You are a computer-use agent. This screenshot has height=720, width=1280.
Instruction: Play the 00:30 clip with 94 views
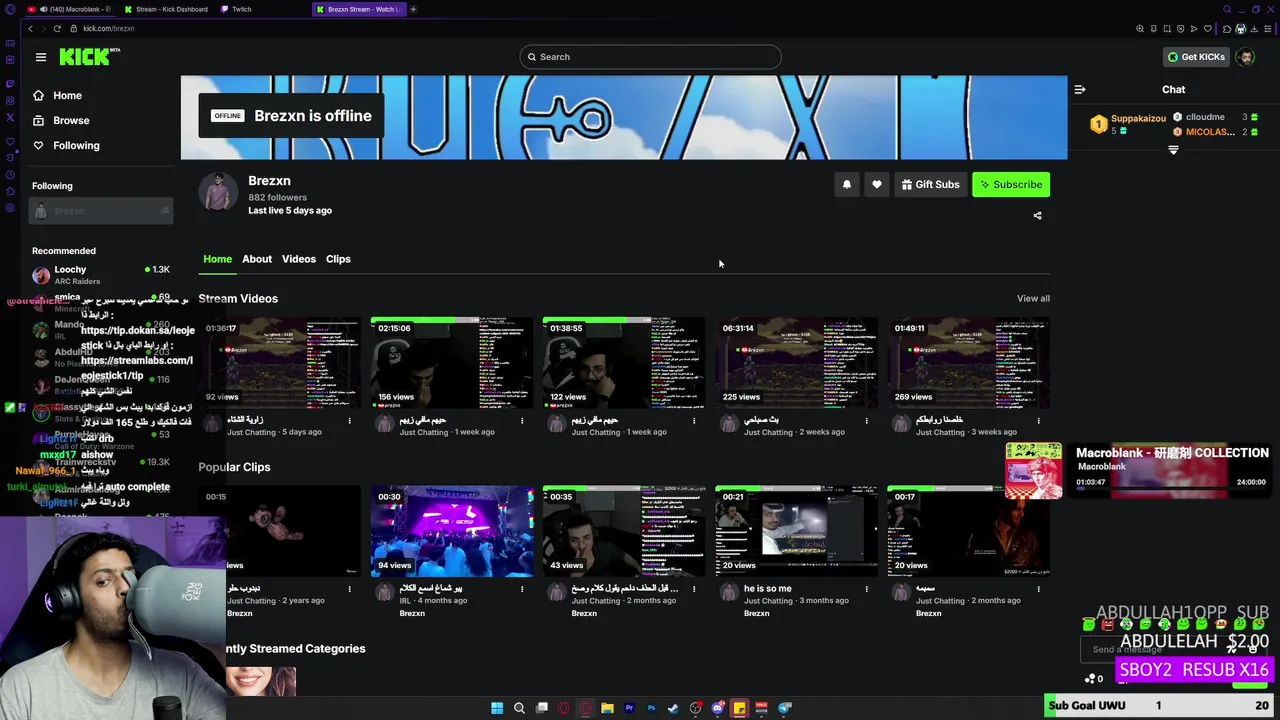tap(452, 531)
